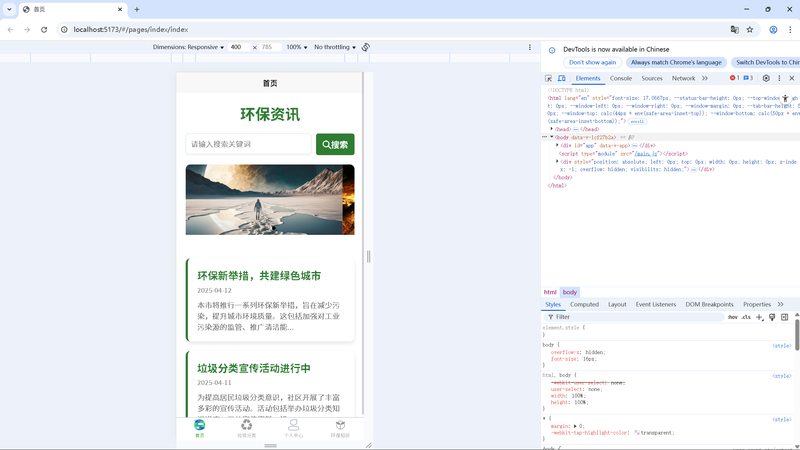Expand the div id app node
Image resolution: width=800 pixels, height=450 pixels.
point(557,145)
